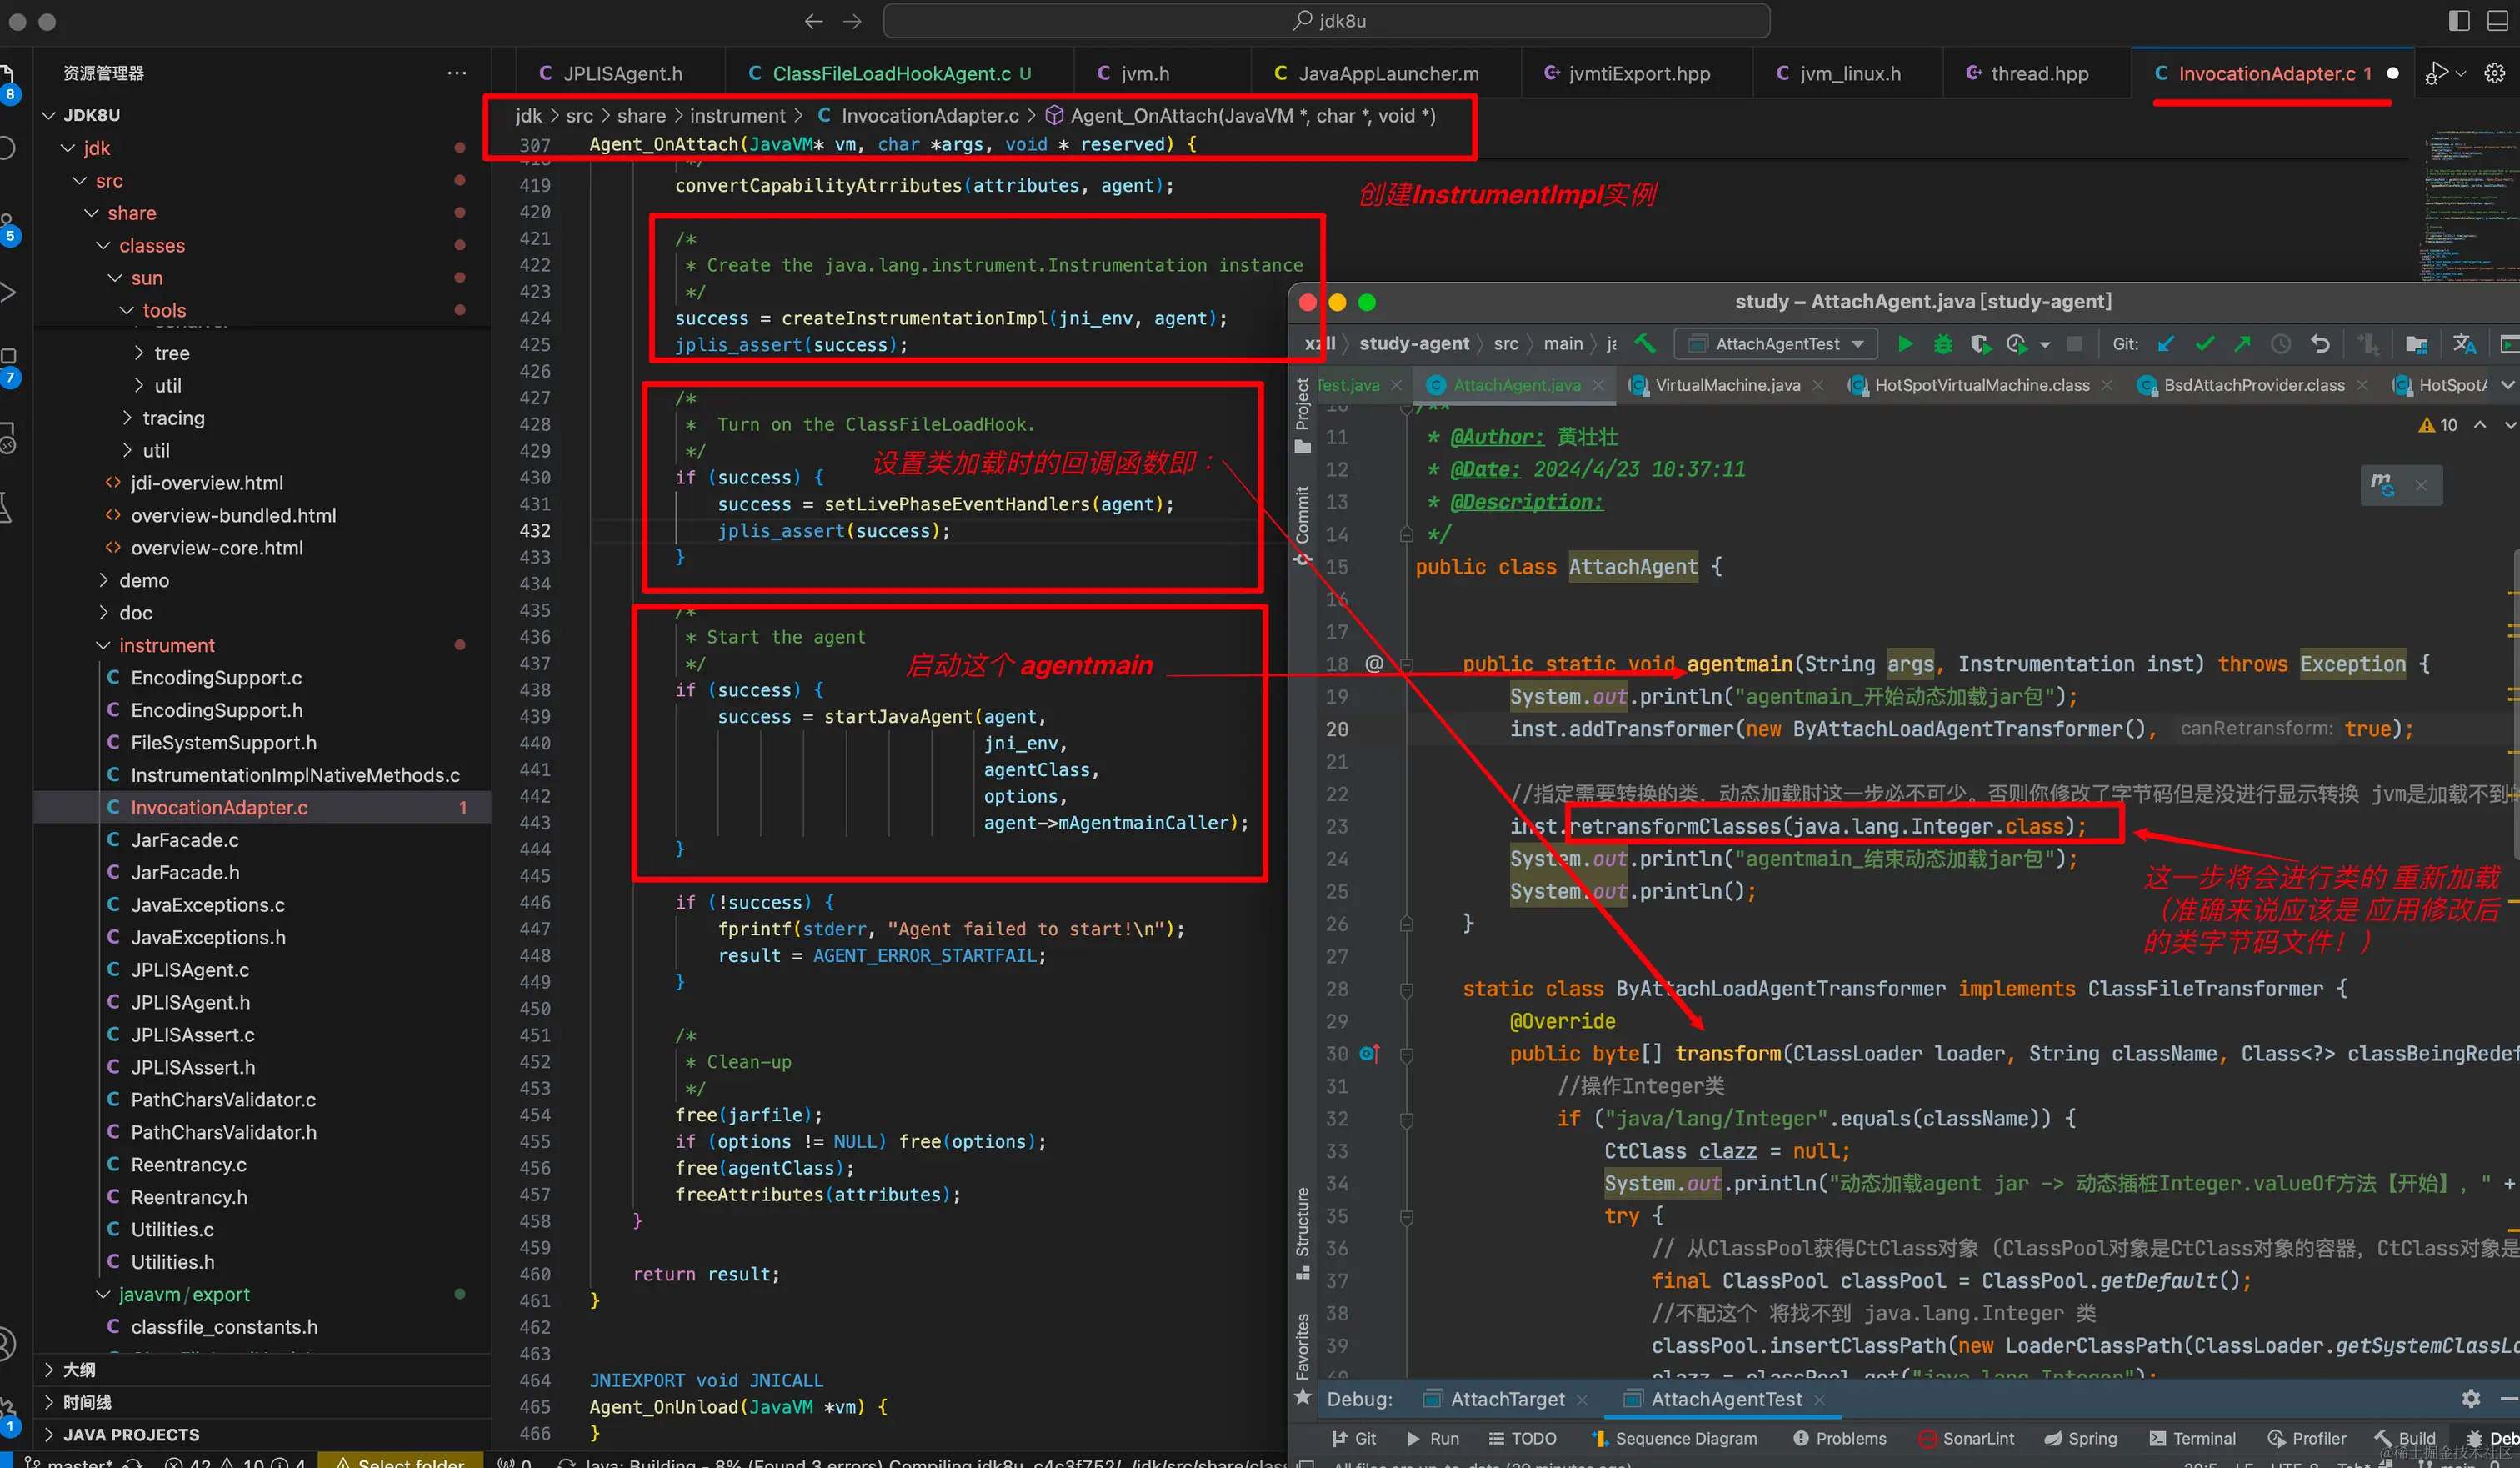Viewport: 2520px width, 1468px height.
Task: Expand the demo folder
Action: pyautogui.click(x=144, y=580)
